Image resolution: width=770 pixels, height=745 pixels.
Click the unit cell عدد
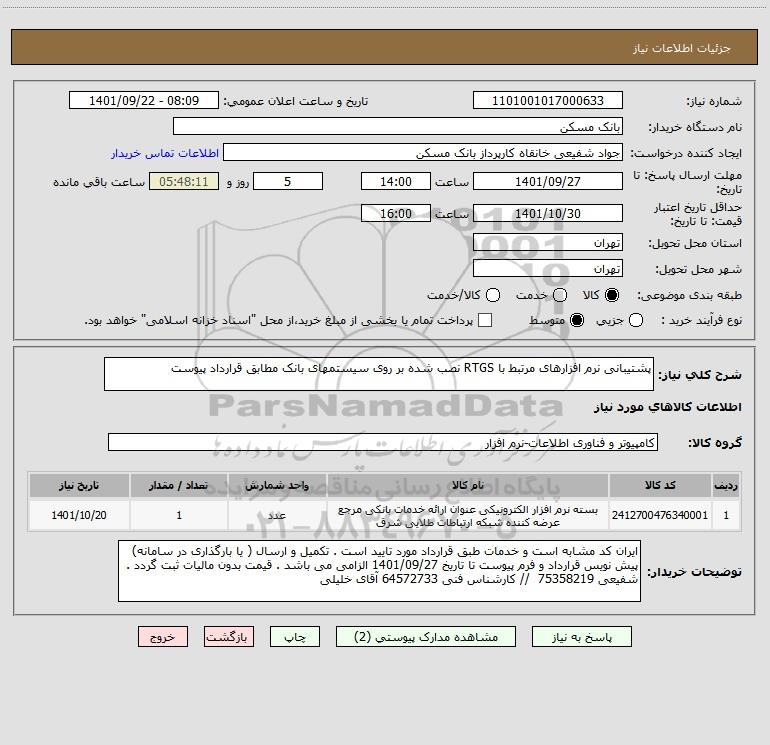click(277, 515)
